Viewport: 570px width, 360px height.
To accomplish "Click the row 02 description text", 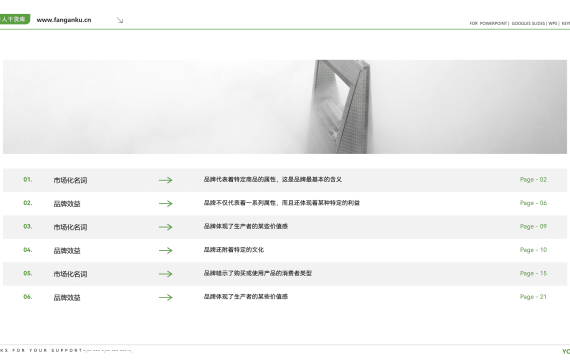I will pyautogui.click(x=282, y=203).
